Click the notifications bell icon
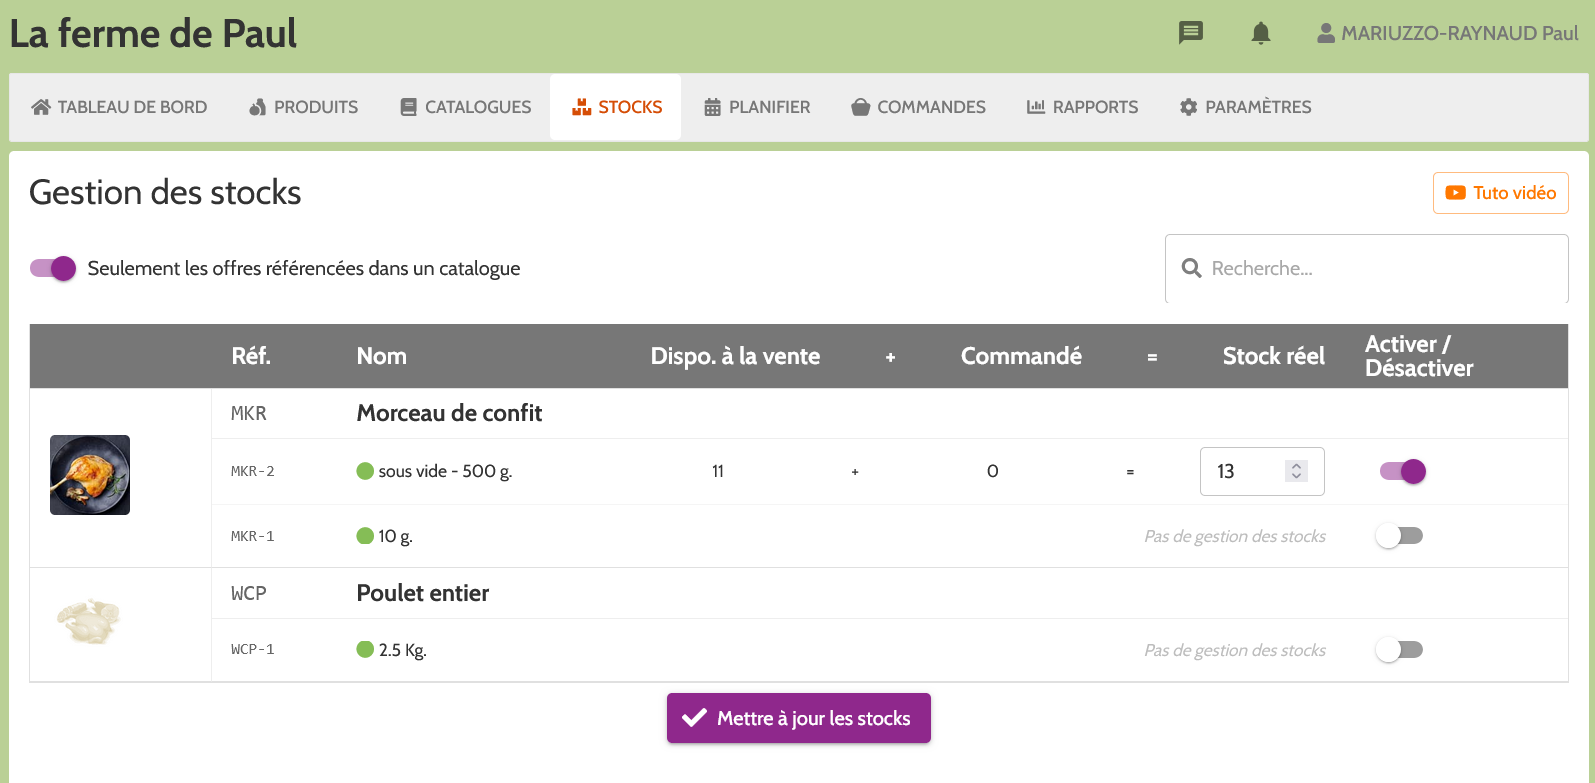1595x783 pixels. (1260, 33)
